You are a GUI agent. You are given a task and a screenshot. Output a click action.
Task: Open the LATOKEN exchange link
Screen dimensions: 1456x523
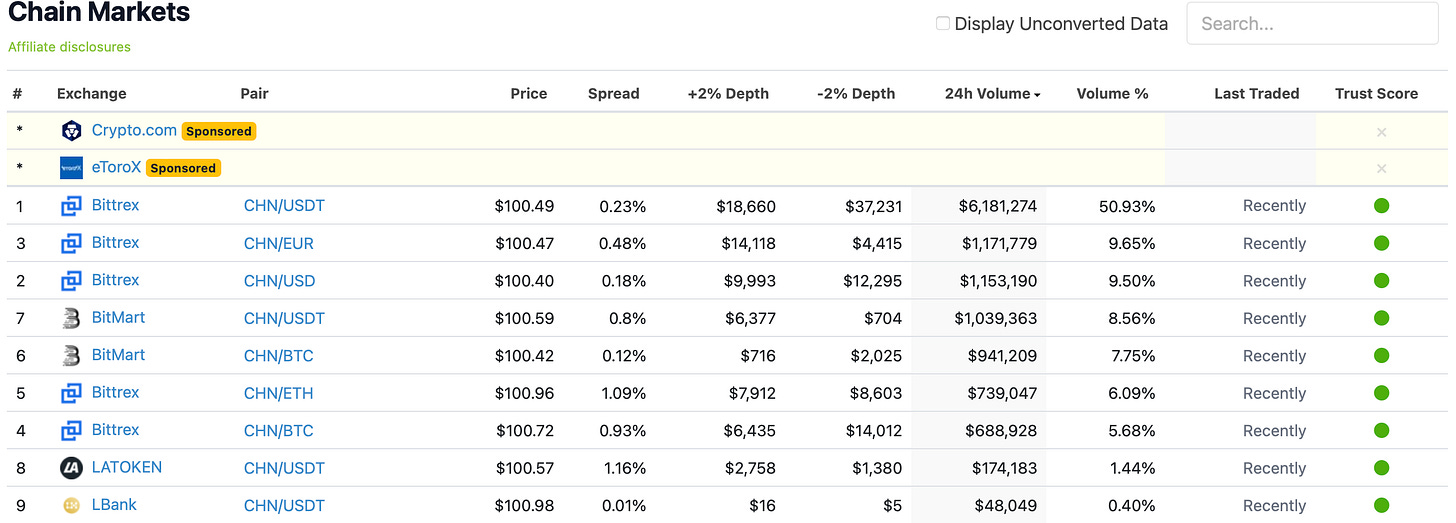click(x=126, y=467)
